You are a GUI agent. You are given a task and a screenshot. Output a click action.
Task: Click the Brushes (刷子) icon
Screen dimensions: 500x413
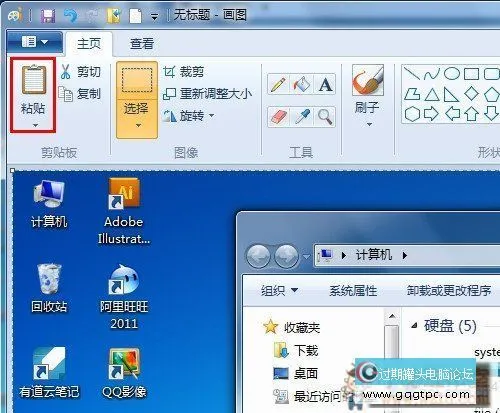[368, 80]
